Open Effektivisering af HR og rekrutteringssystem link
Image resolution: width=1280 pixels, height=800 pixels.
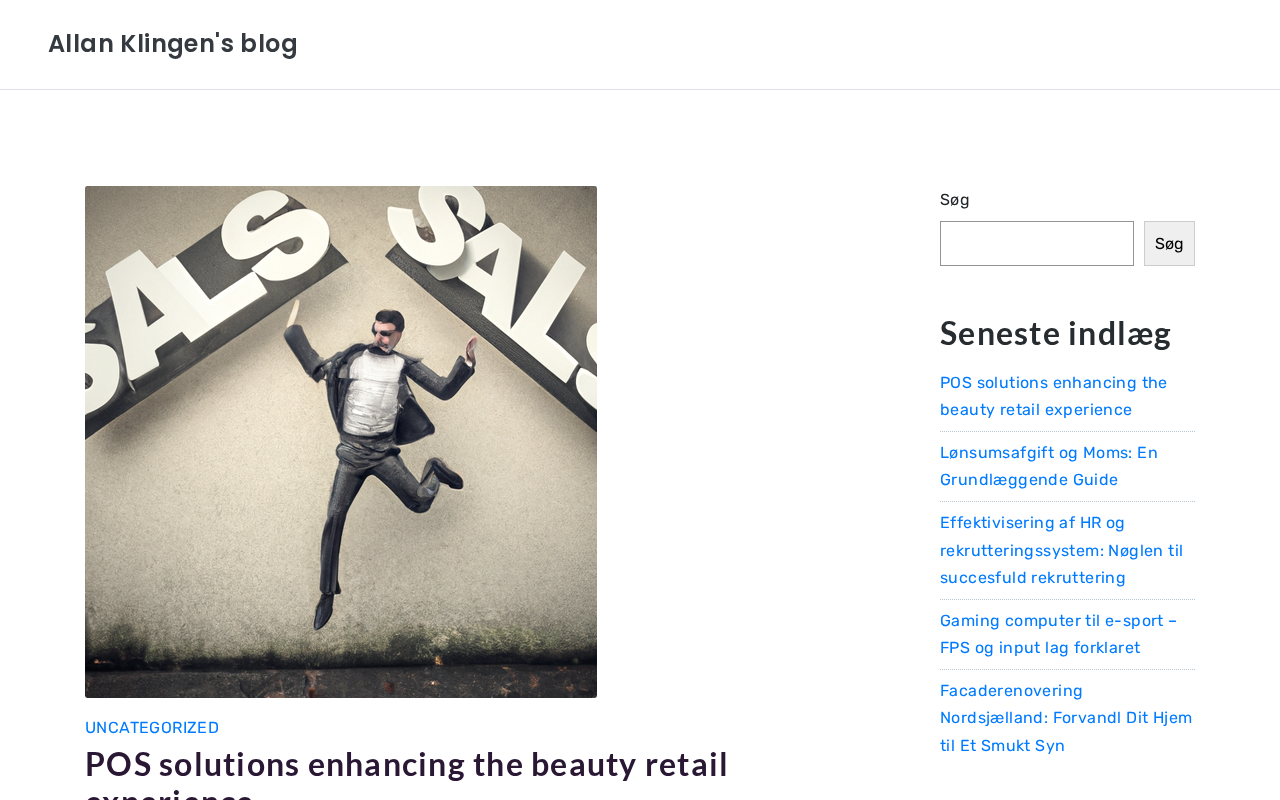[x=1061, y=550]
